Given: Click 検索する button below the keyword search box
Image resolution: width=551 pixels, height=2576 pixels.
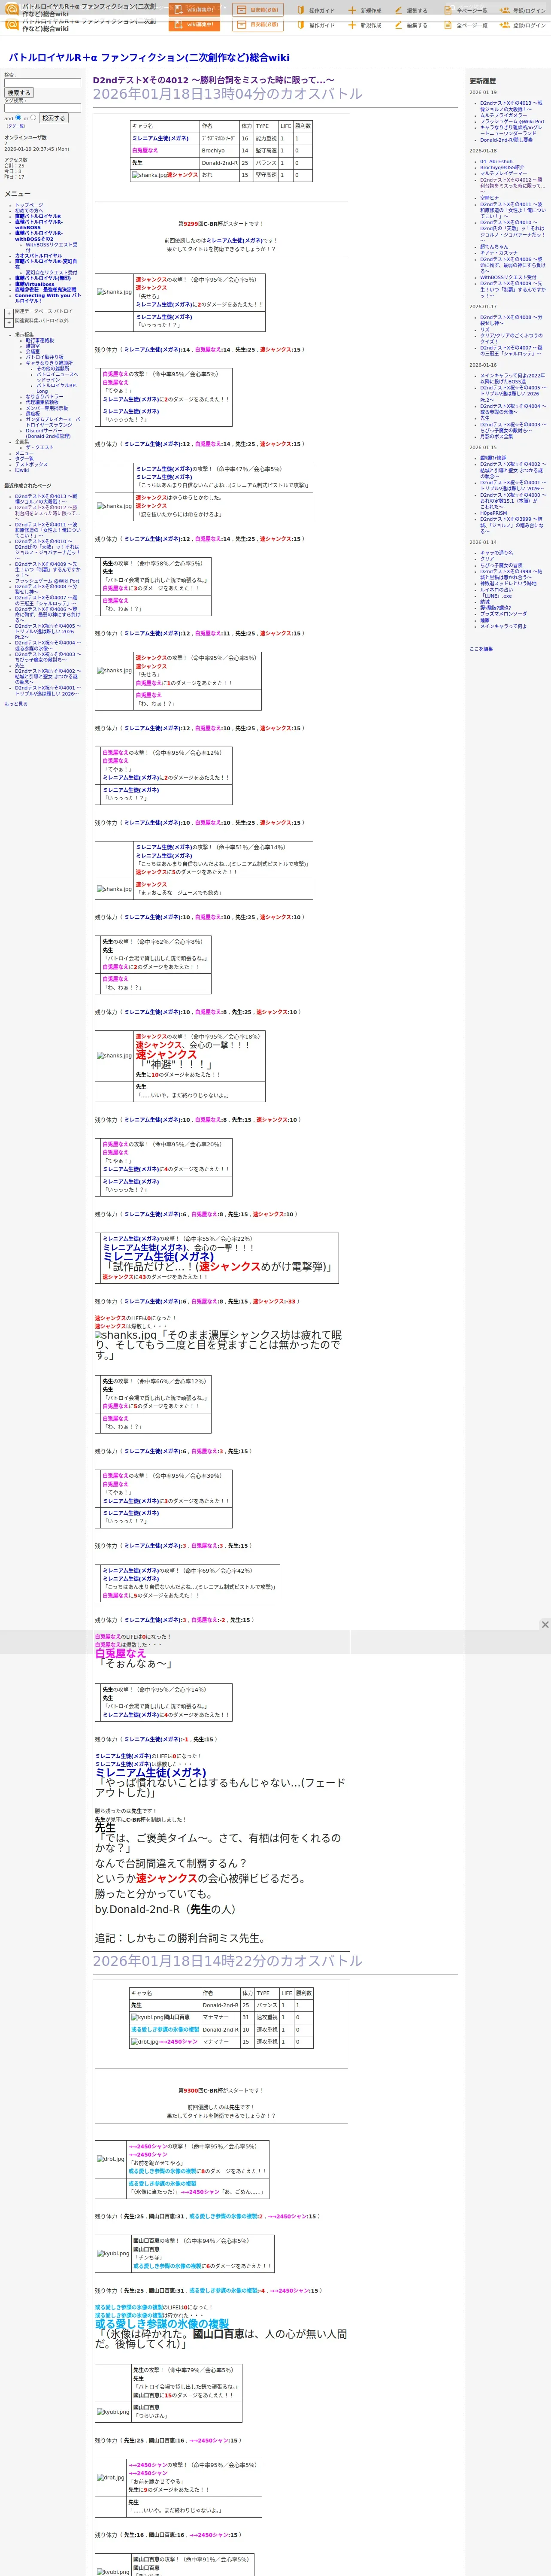Looking at the screenshot, I should point(19,93).
